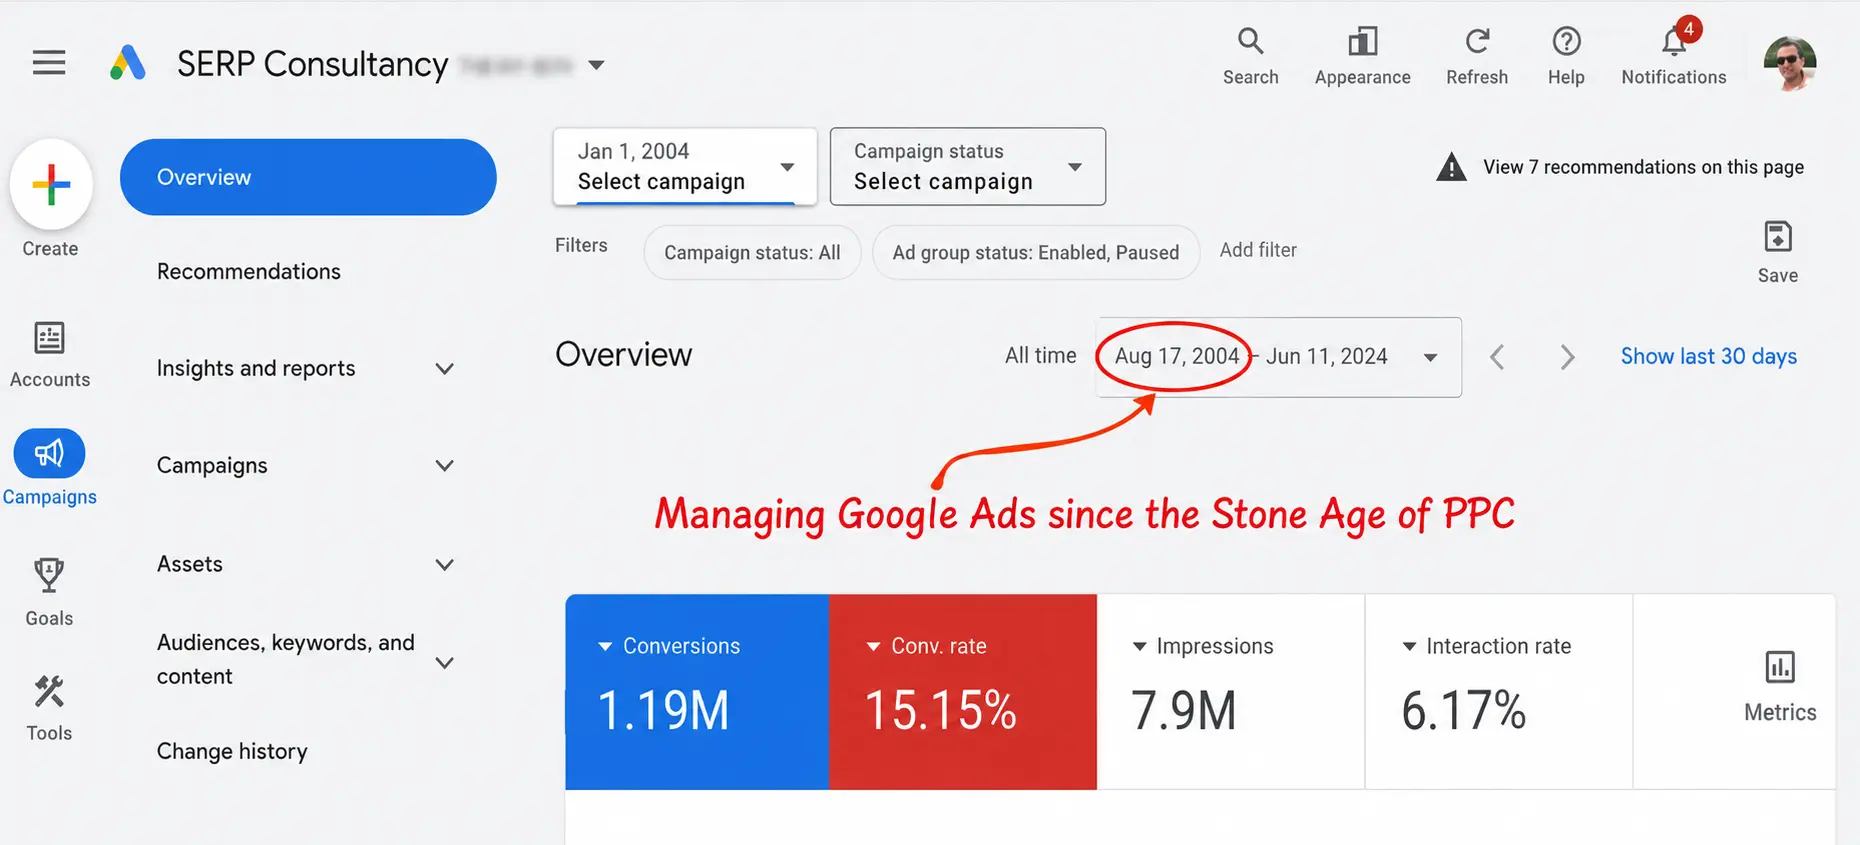Open Goals trophy section

[x=49, y=592]
